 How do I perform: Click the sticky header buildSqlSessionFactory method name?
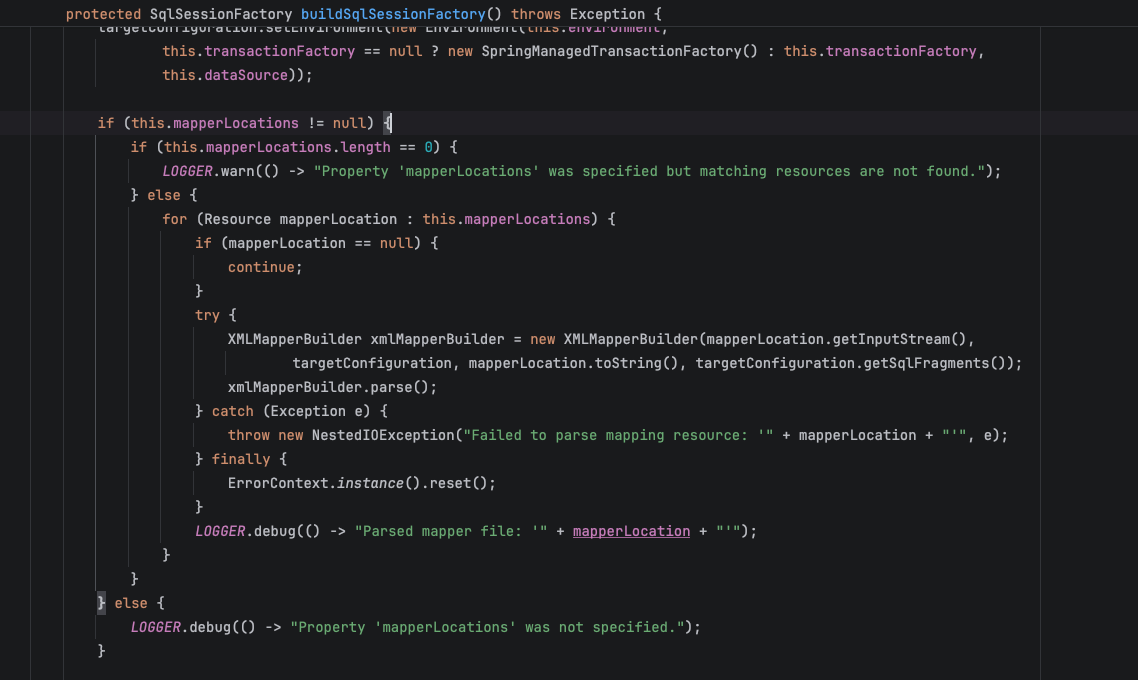pyautogui.click(x=393, y=14)
